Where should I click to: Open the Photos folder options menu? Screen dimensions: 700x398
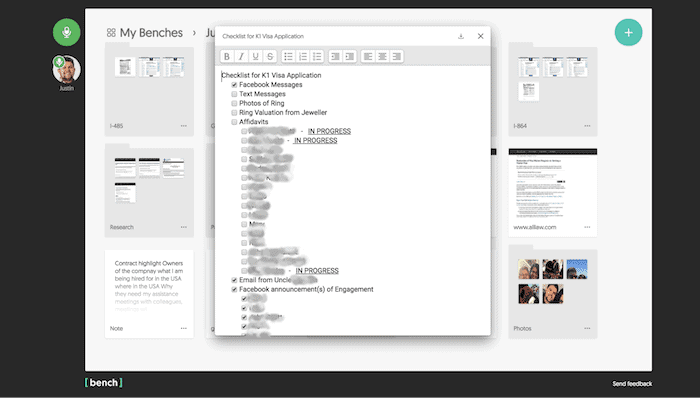coord(587,328)
